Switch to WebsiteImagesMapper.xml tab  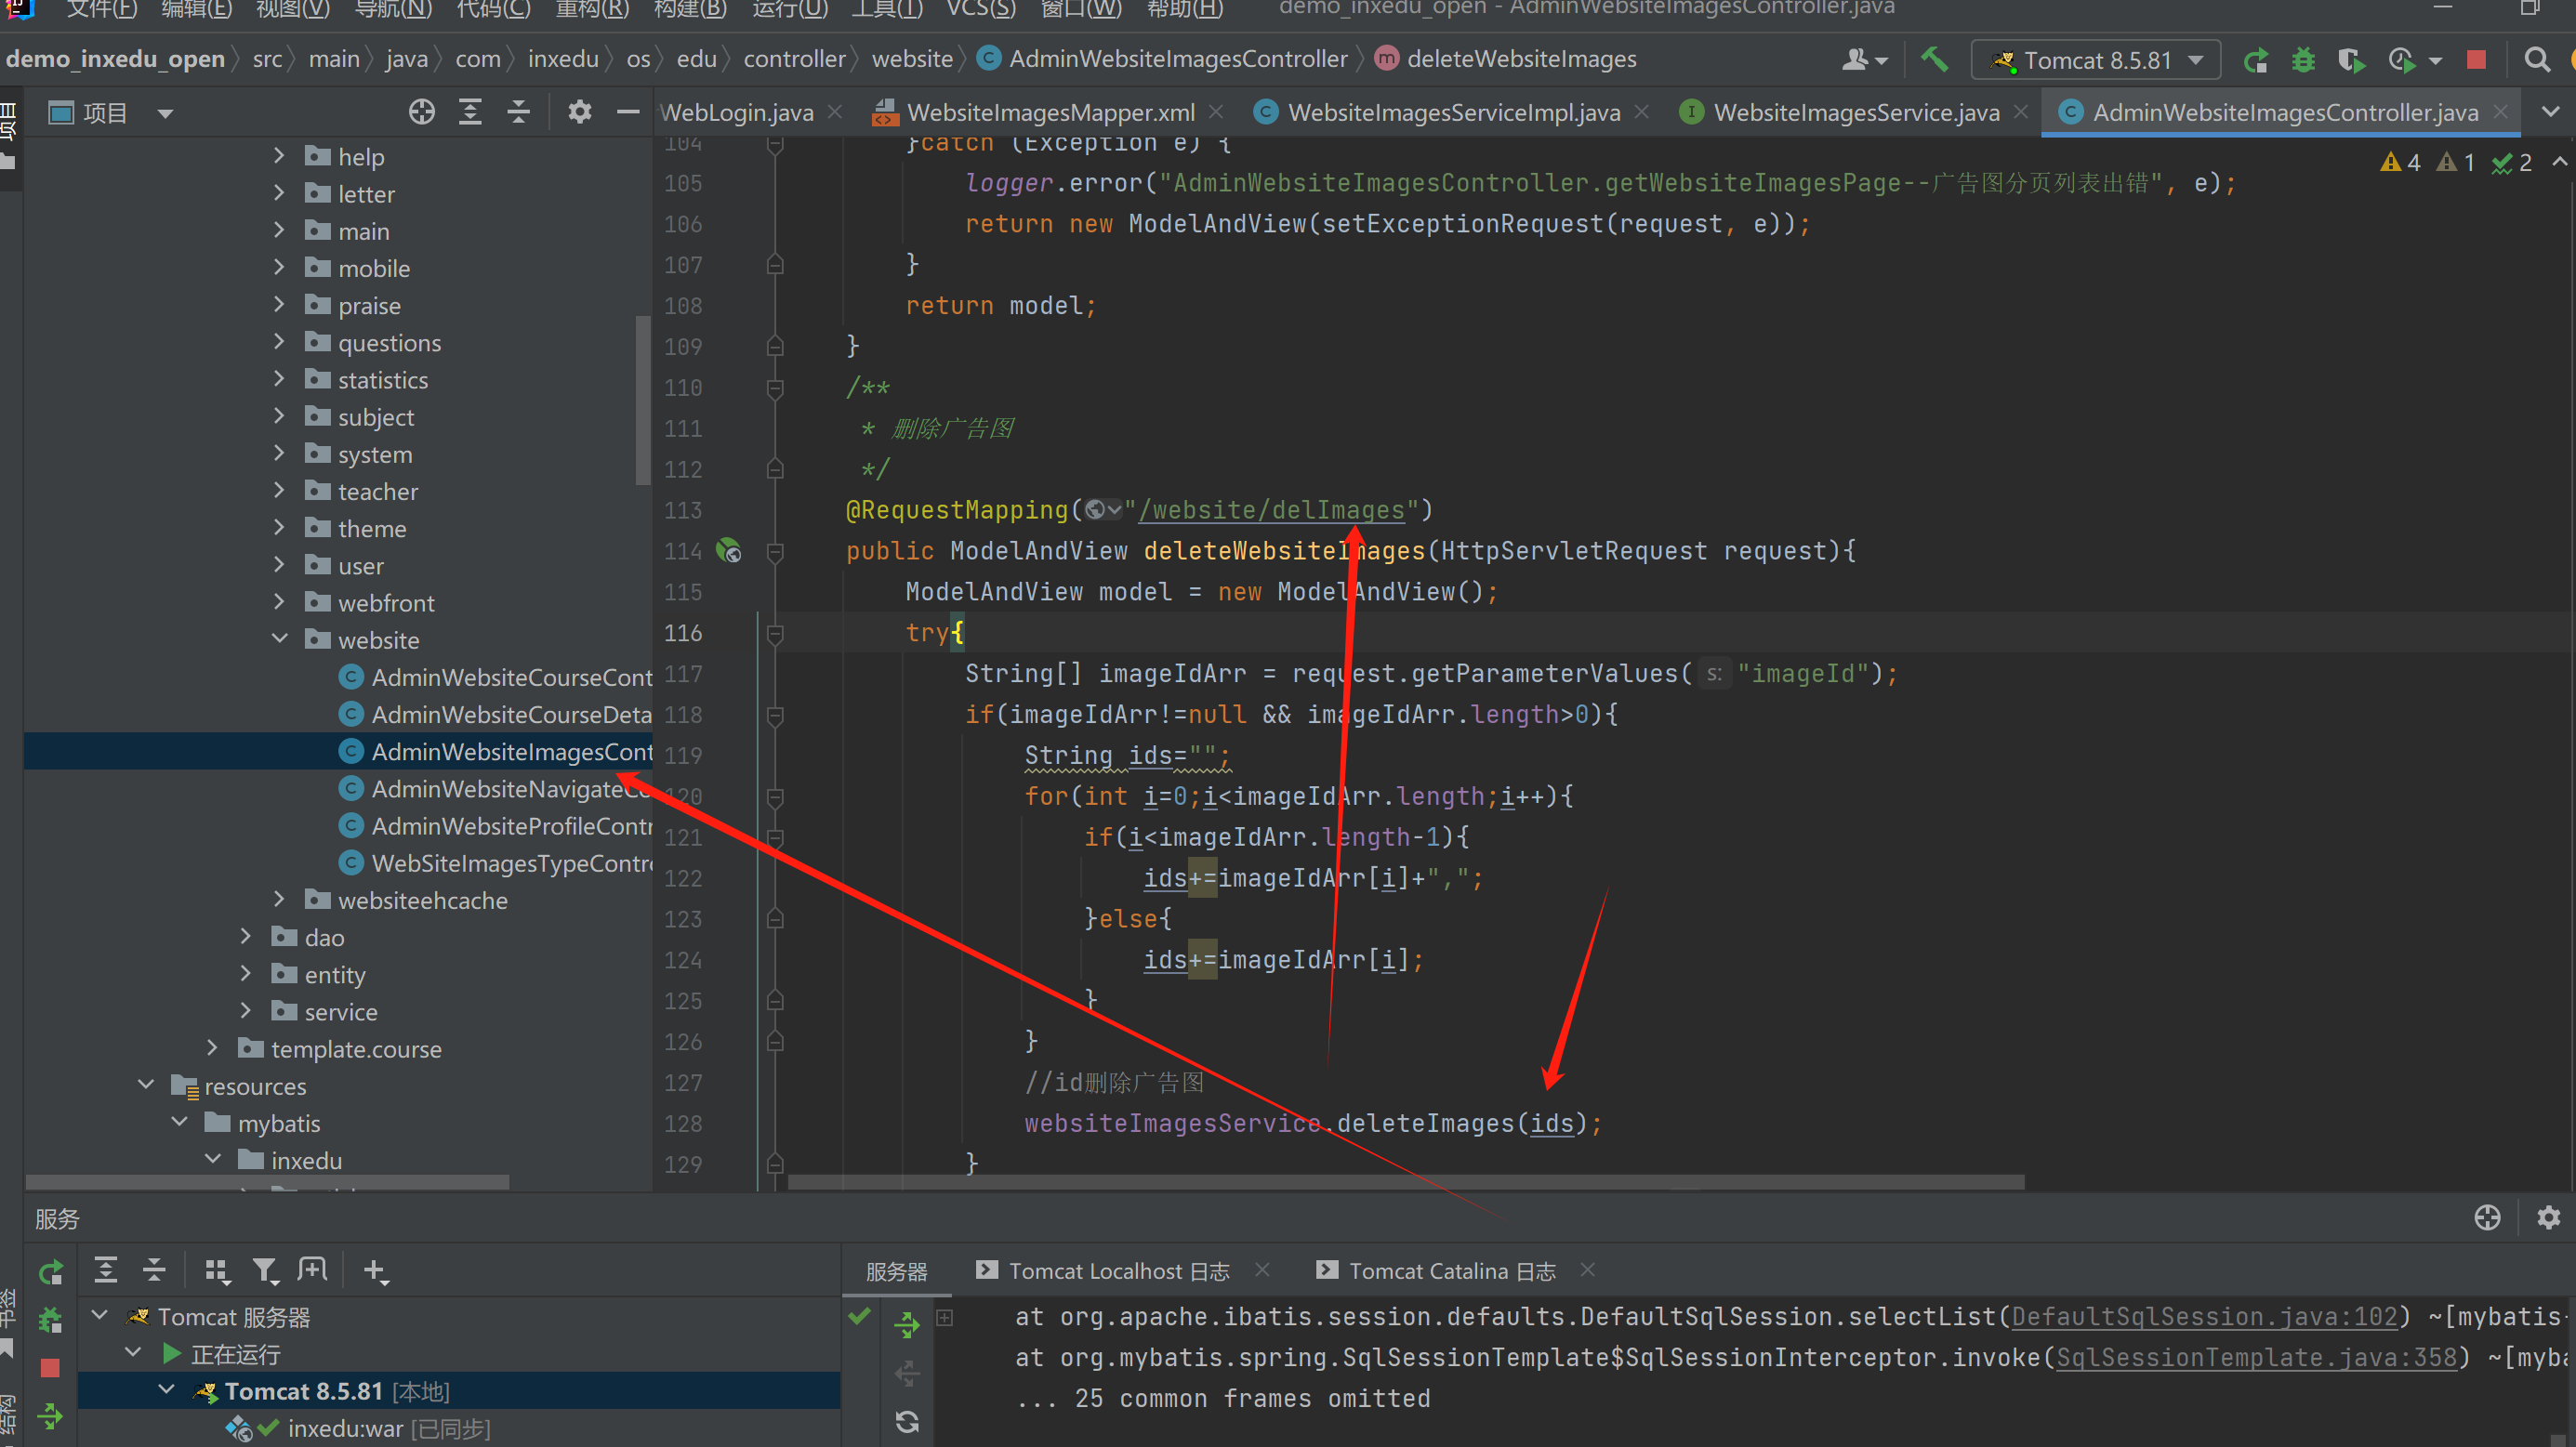click(x=1049, y=113)
